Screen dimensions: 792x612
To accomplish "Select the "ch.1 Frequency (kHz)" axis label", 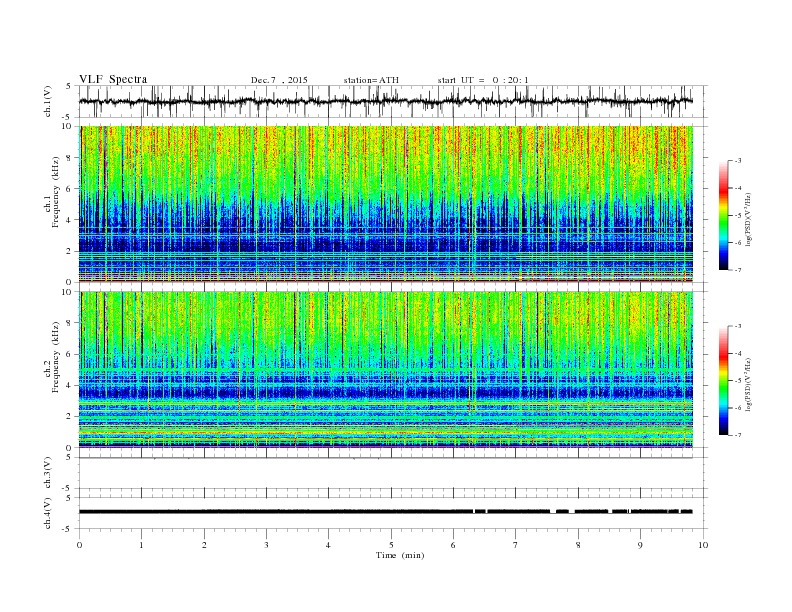I will click(52, 192).
